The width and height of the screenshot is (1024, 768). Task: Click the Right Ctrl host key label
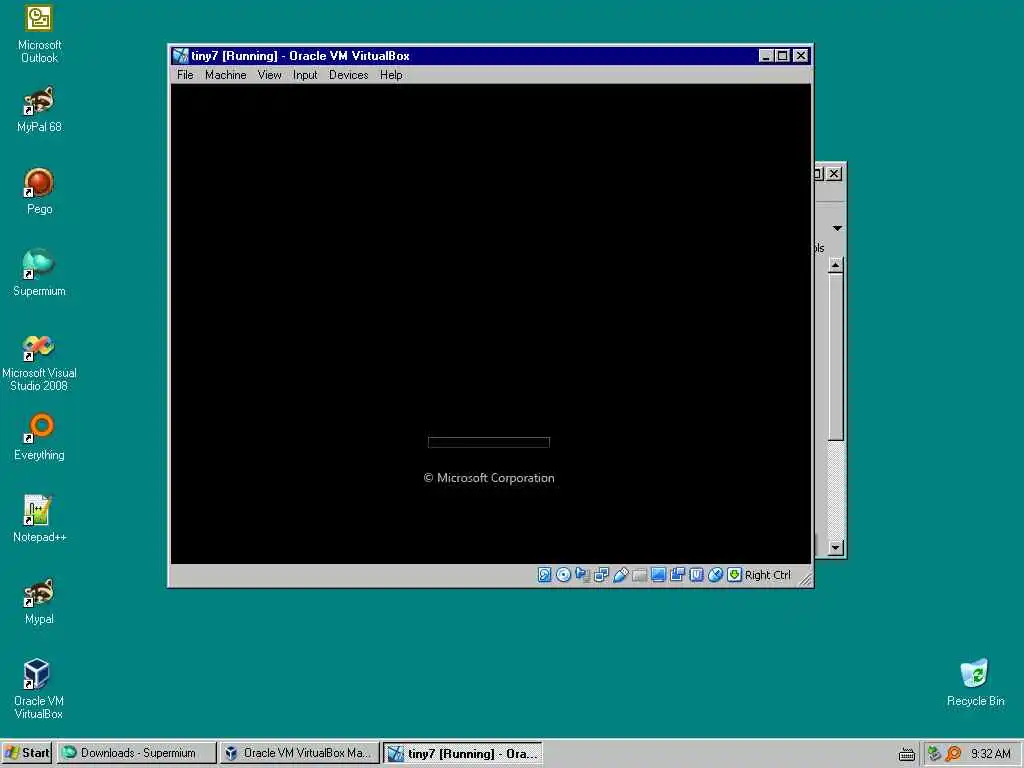pos(768,575)
